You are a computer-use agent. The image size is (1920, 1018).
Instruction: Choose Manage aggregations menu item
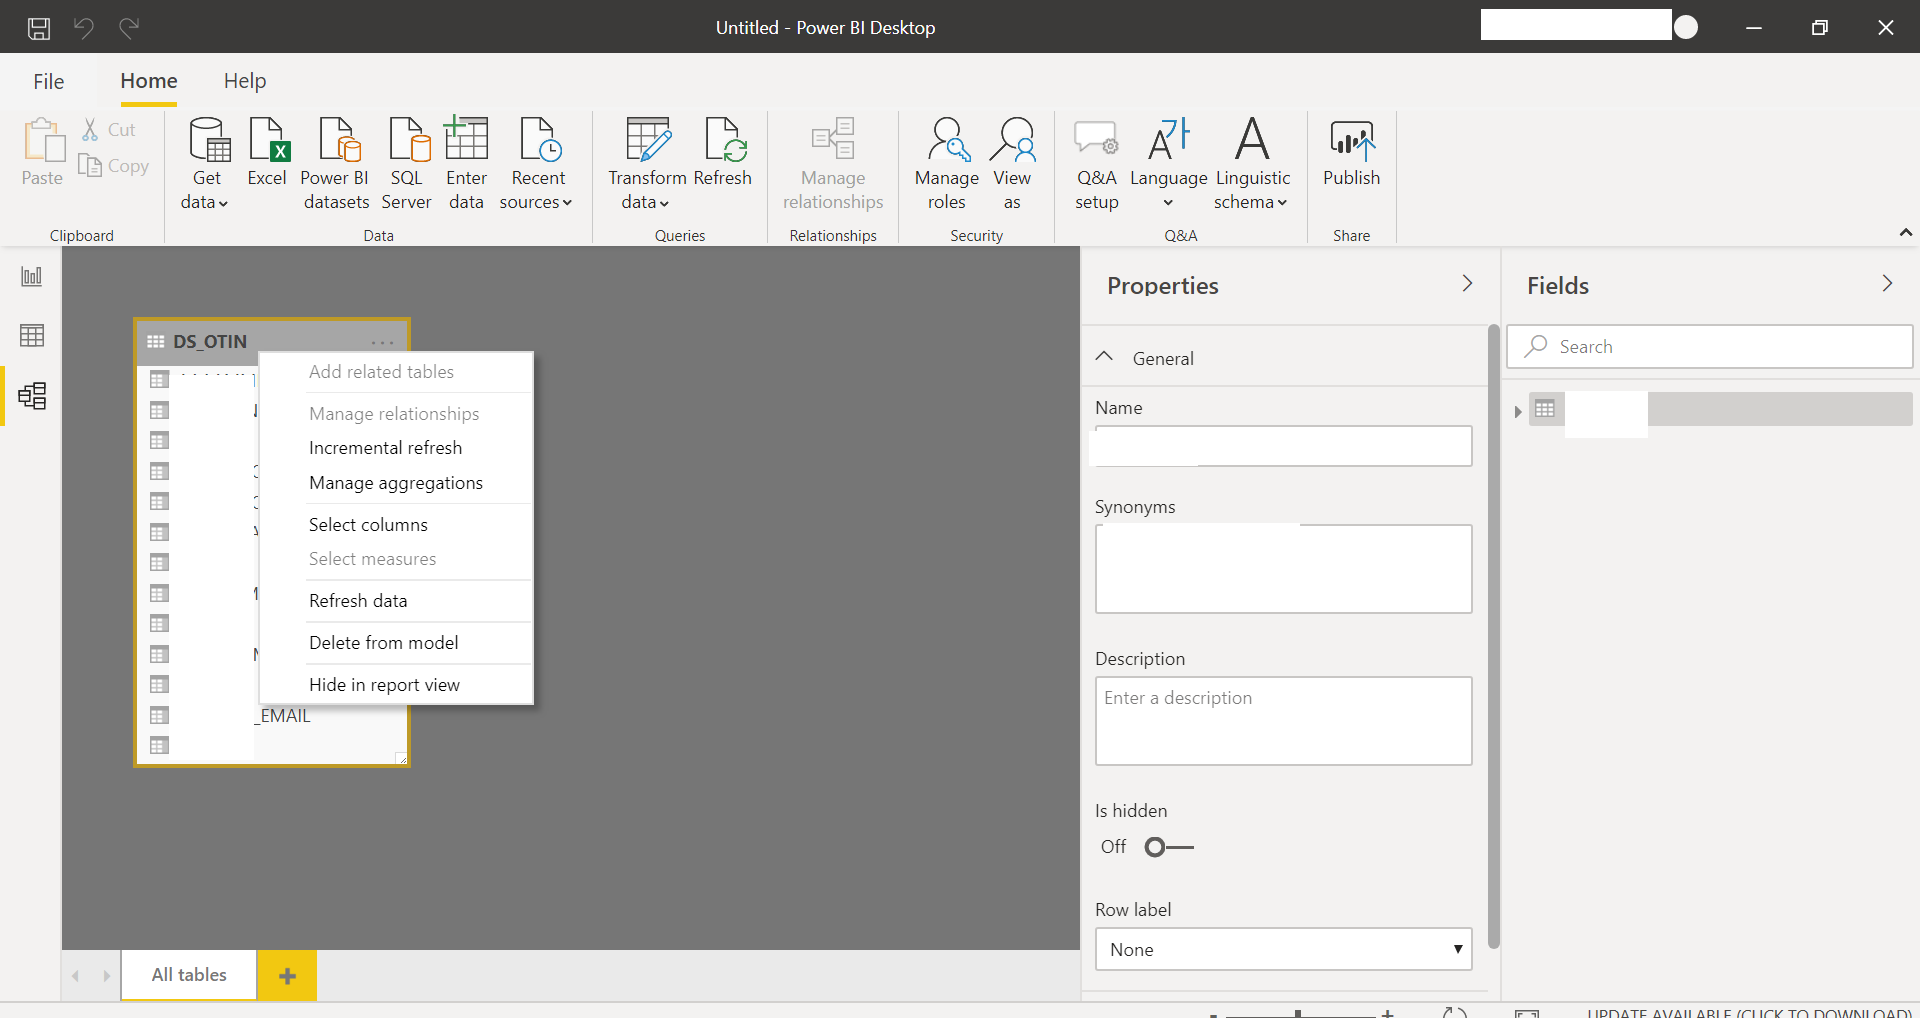(x=396, y=483)
